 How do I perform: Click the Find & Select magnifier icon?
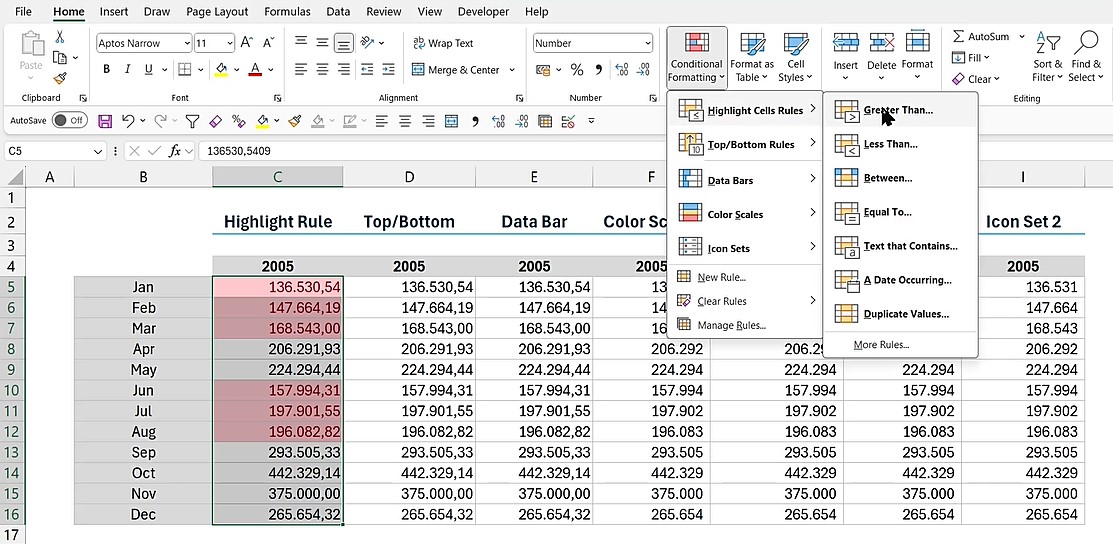(x=1083, y=57)
